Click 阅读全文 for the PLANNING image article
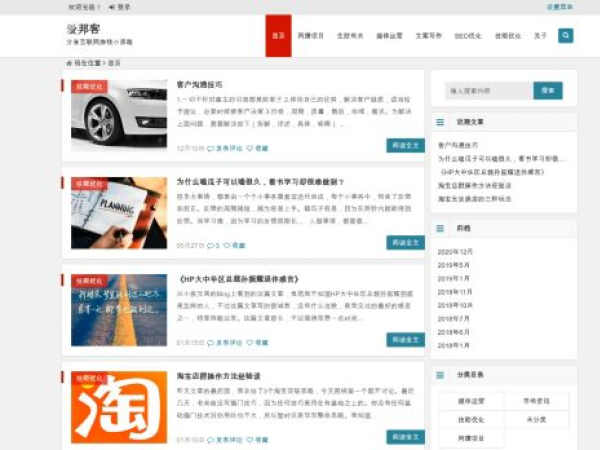 tap(405, 243)
